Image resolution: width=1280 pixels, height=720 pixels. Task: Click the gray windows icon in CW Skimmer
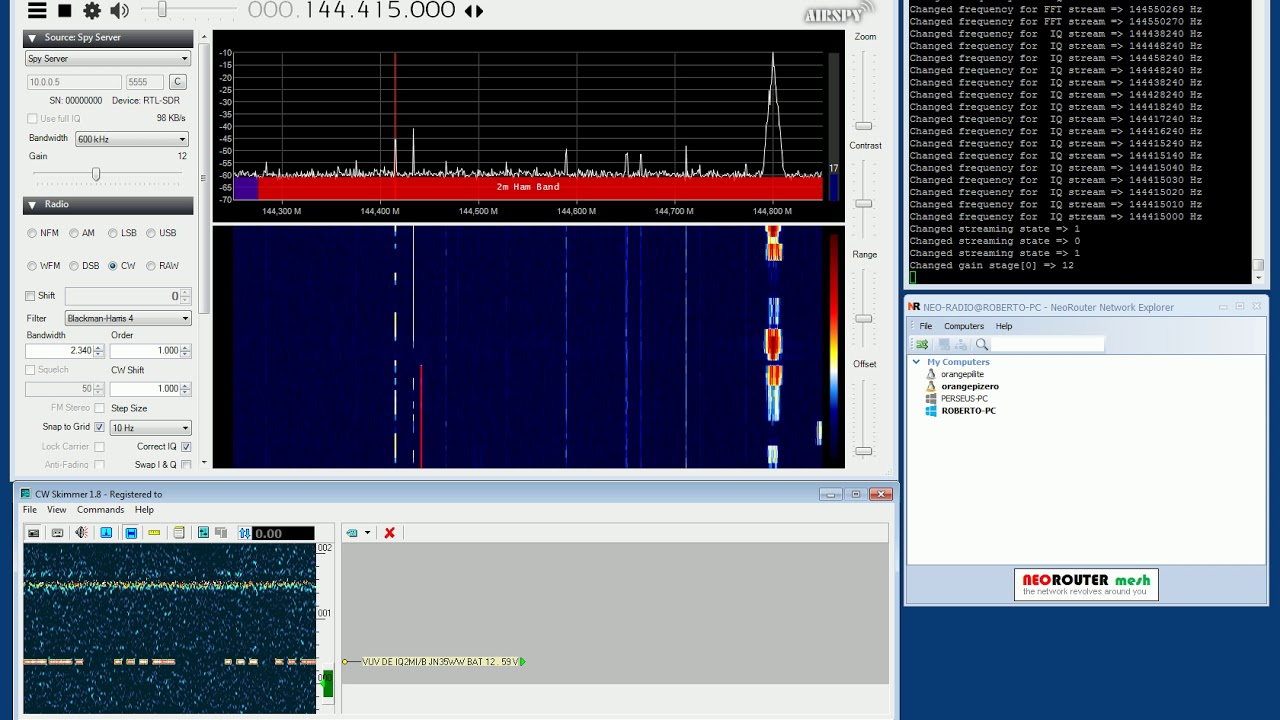[221, 533]
